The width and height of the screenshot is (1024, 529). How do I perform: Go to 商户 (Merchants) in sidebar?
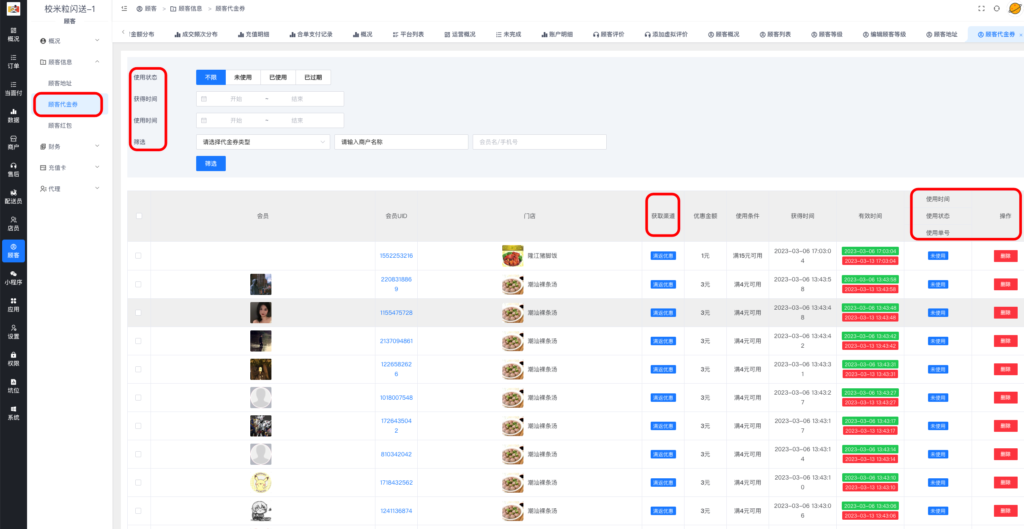(13, 141)
